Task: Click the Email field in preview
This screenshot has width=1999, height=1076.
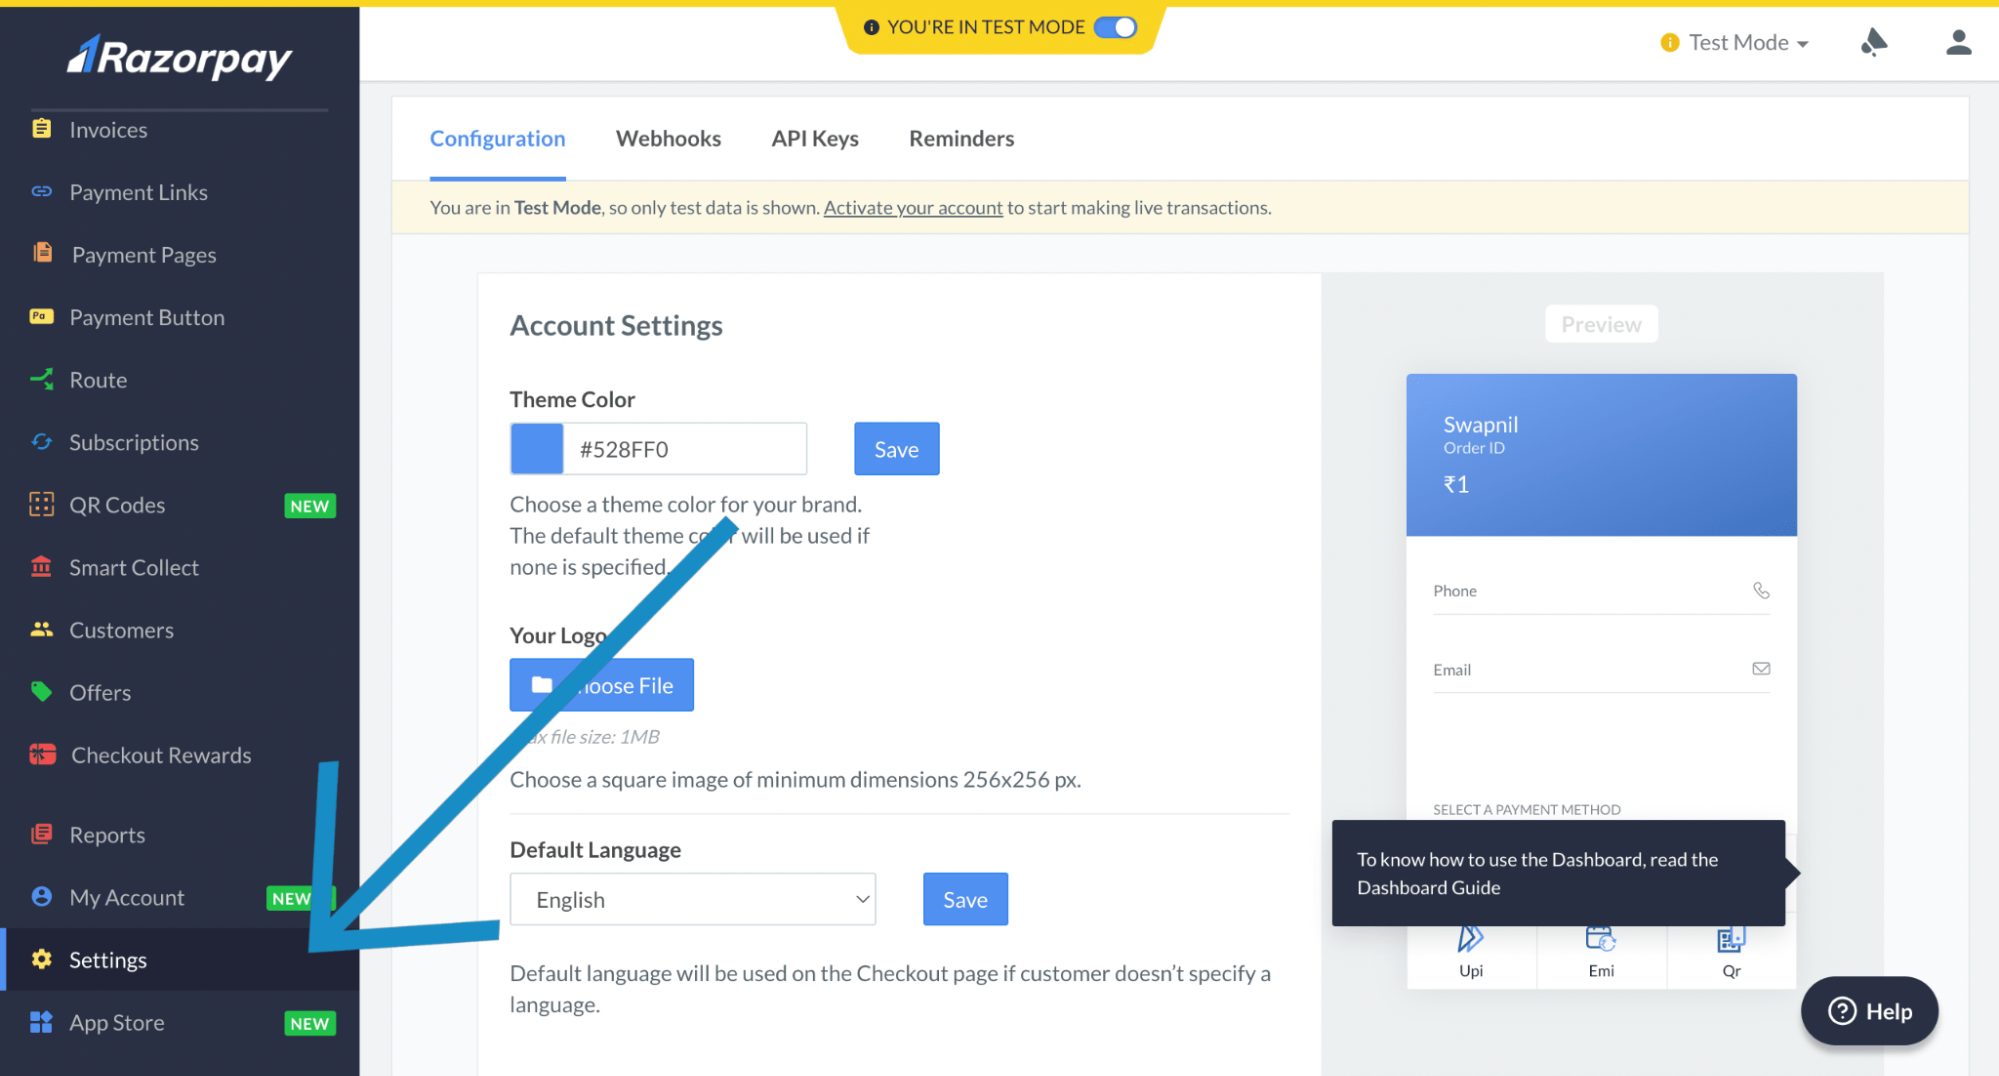Action: click(1601, 669)
